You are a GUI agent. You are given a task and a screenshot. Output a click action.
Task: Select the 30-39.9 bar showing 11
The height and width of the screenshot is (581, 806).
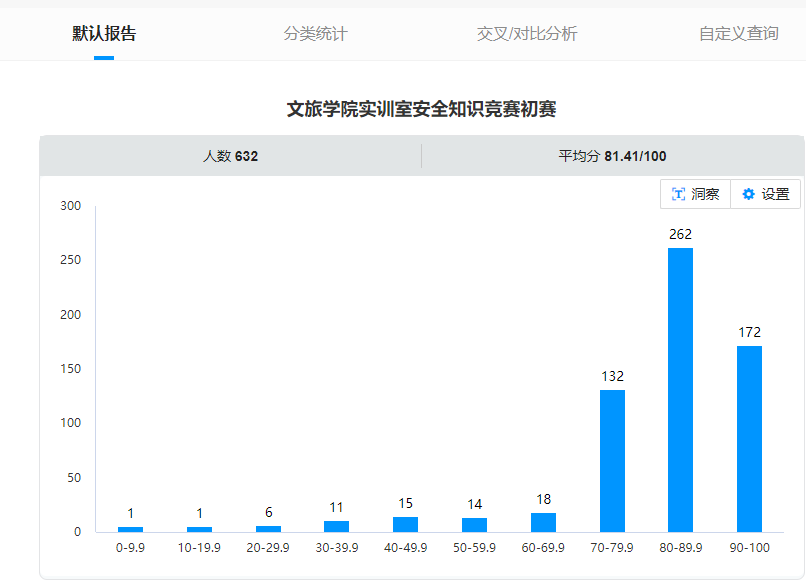coord(337,526)
